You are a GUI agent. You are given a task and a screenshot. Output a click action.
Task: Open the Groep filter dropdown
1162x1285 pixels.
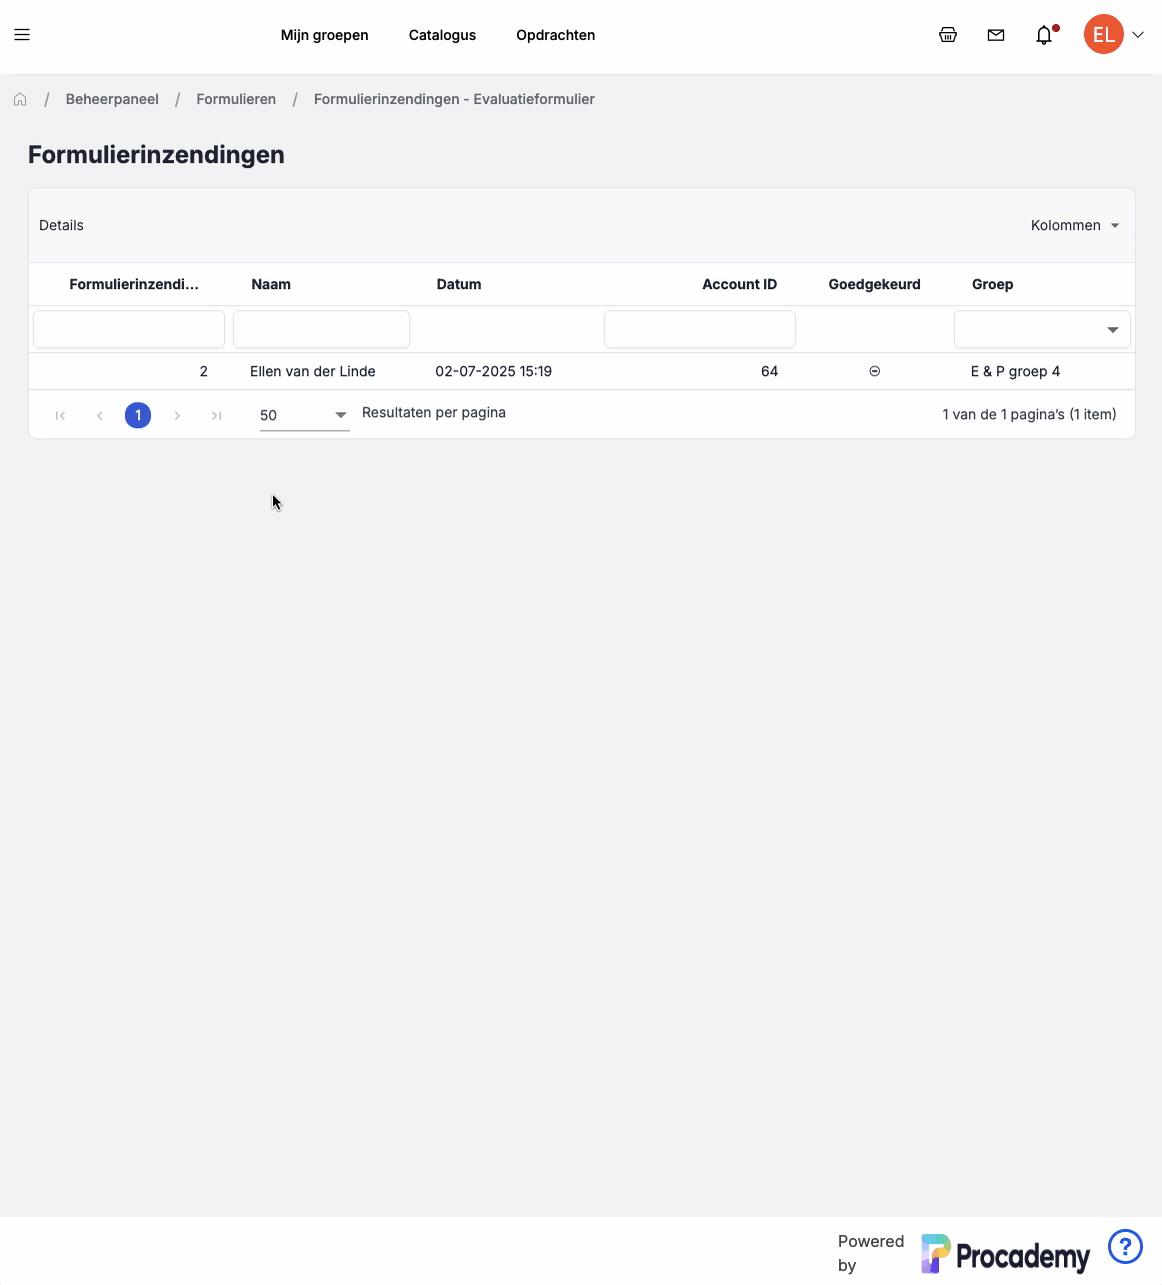click(1042, 330)
